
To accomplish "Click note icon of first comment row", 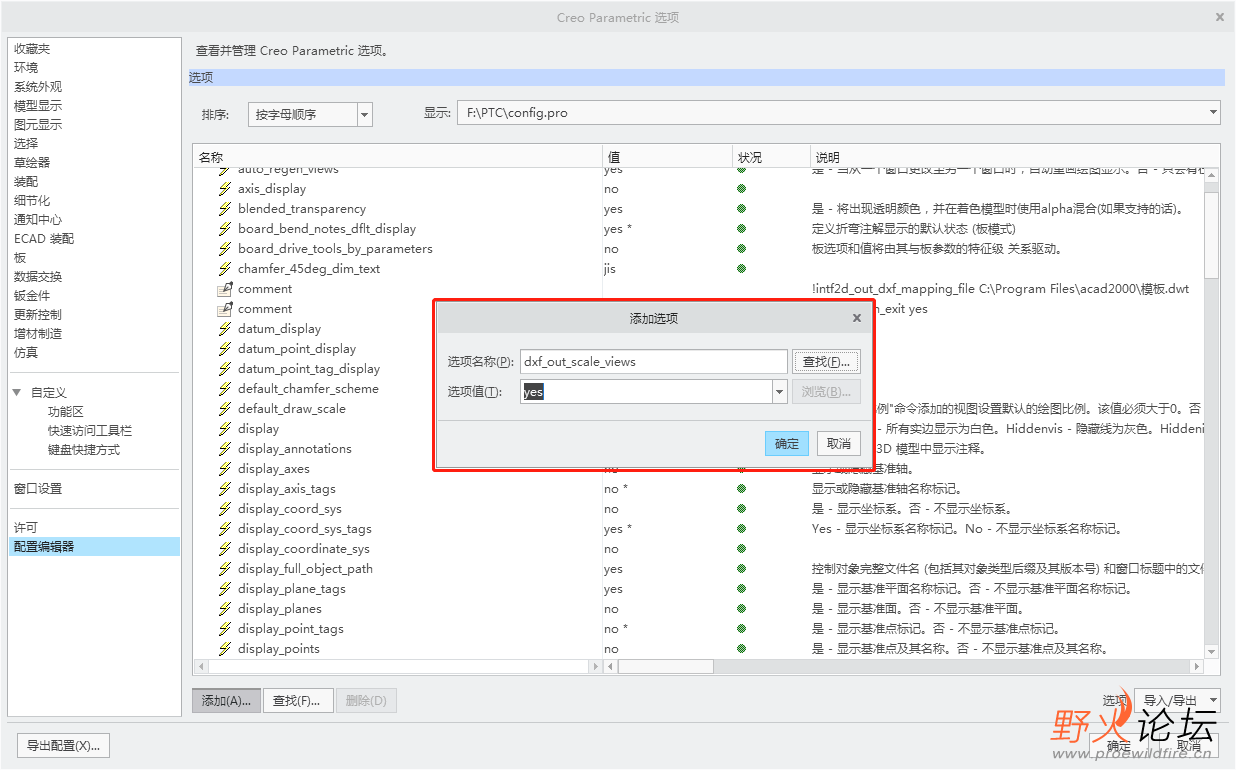I will (225, 289).
